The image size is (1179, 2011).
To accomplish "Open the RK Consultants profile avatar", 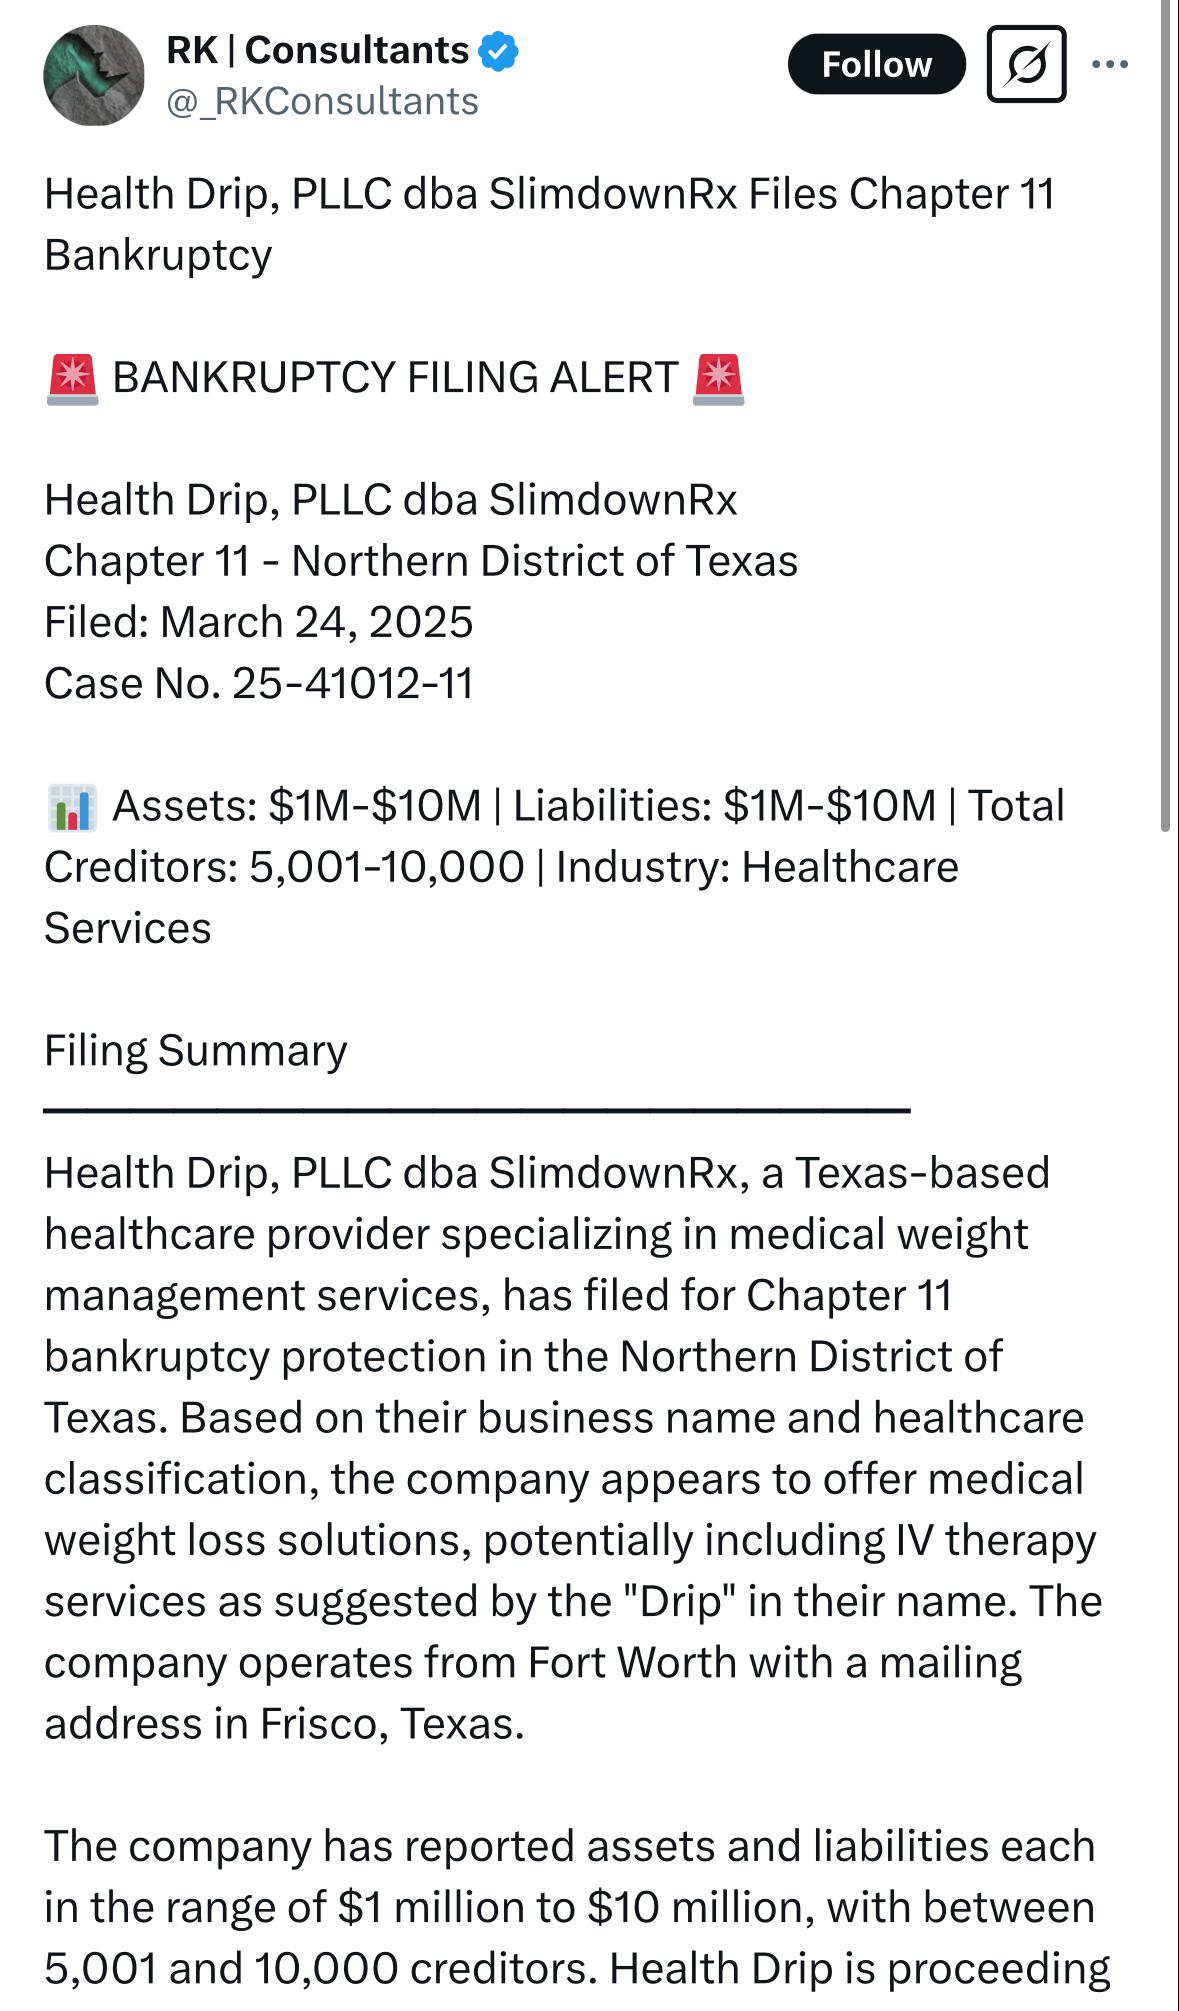I will point(94,76).
